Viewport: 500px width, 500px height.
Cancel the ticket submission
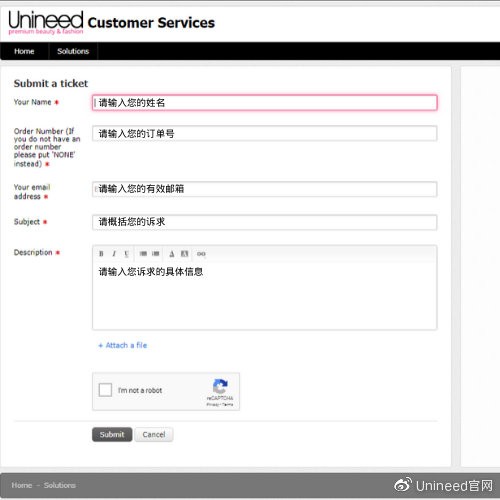pyautogui.click(x=154, y=434)
